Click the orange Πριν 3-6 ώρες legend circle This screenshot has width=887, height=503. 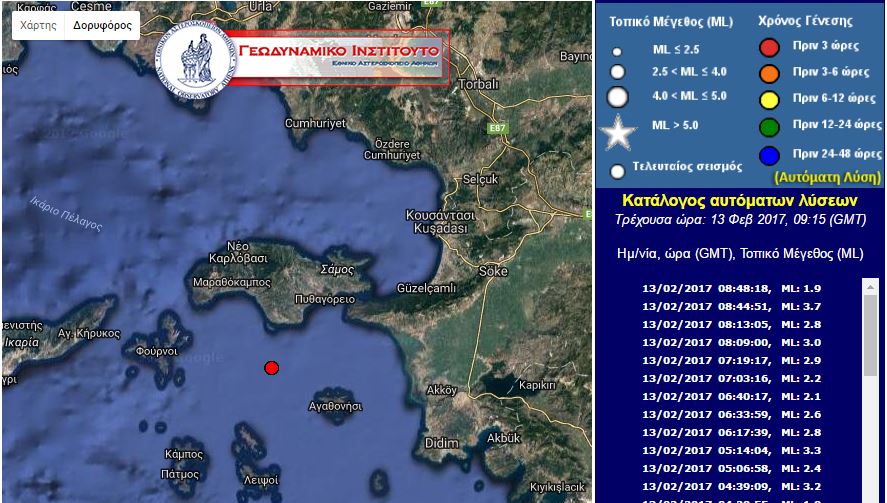point(769,73)
